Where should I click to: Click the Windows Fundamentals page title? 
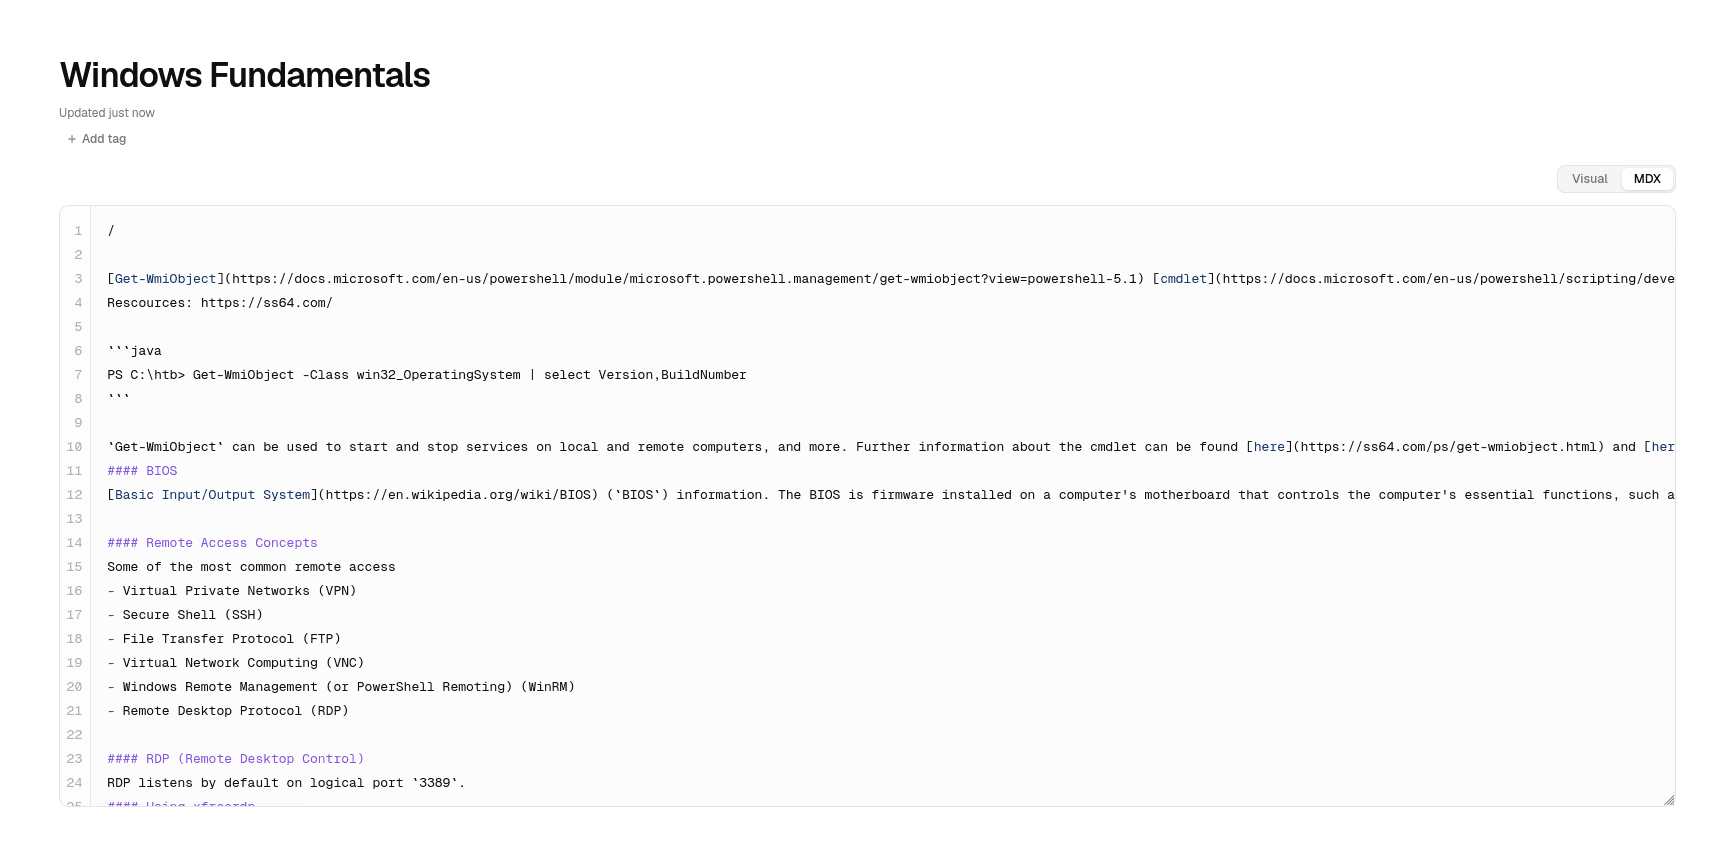coord(245,75)
